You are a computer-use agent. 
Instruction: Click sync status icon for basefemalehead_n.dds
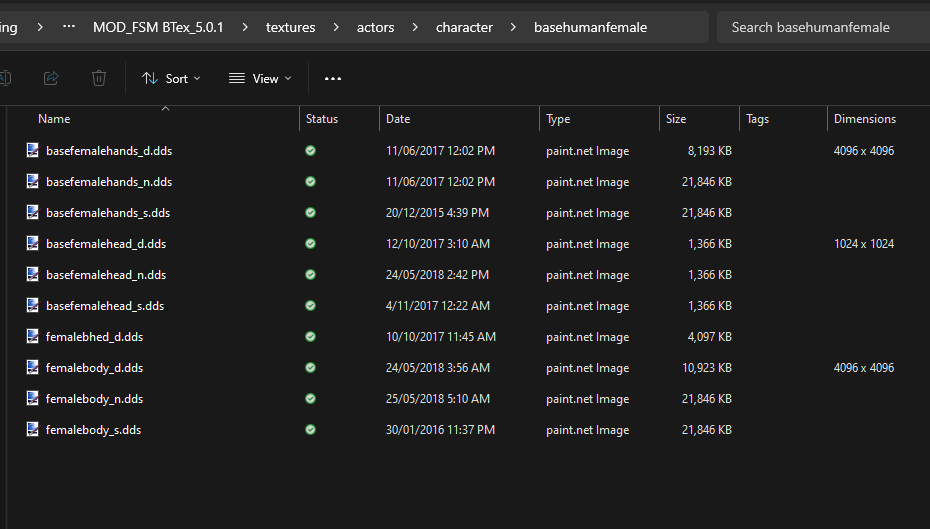(x=310, y=275)
